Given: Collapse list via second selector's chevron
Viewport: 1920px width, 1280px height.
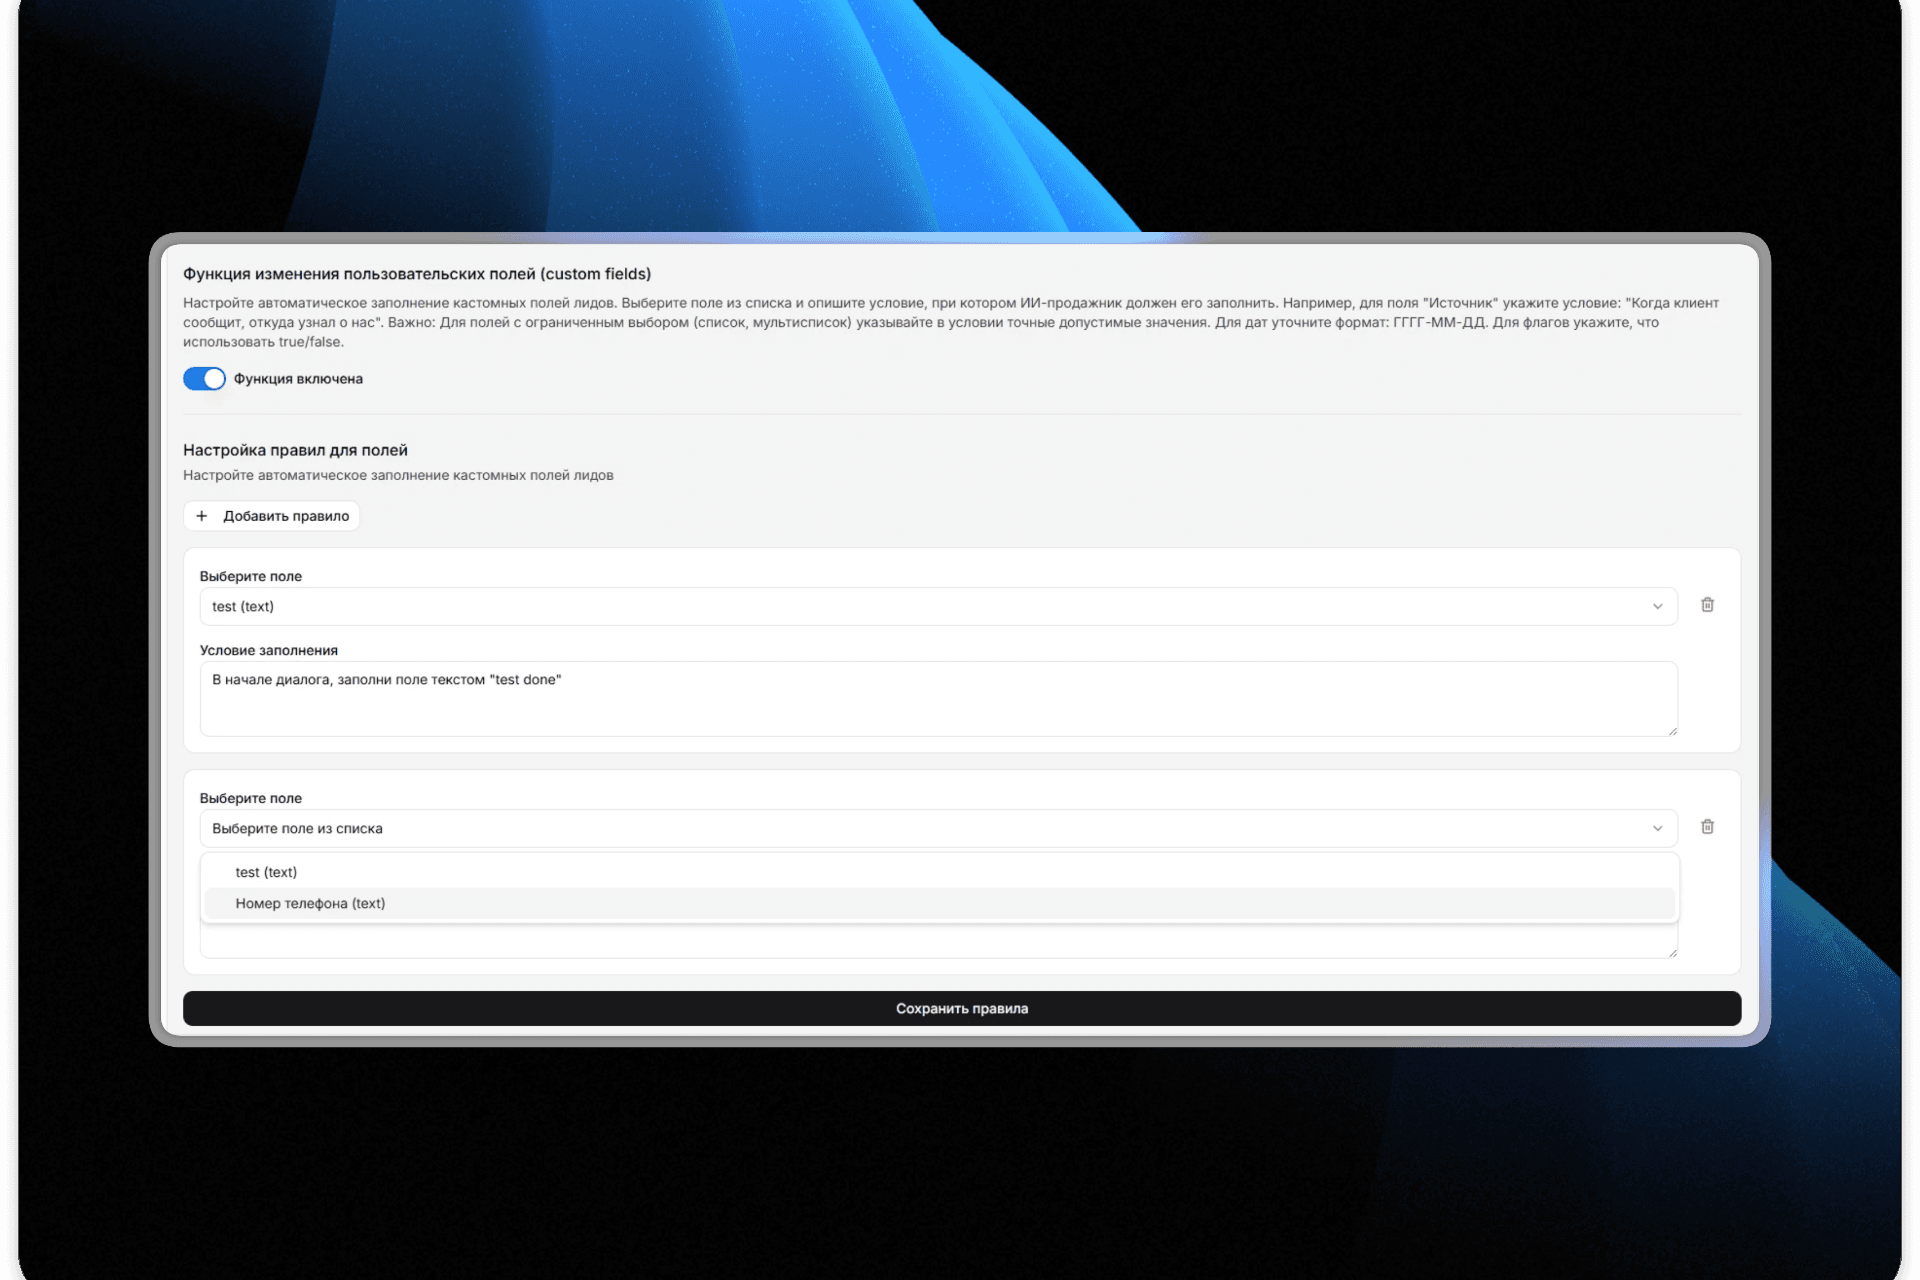Looking at the screenshot, I should [1657, 828].
